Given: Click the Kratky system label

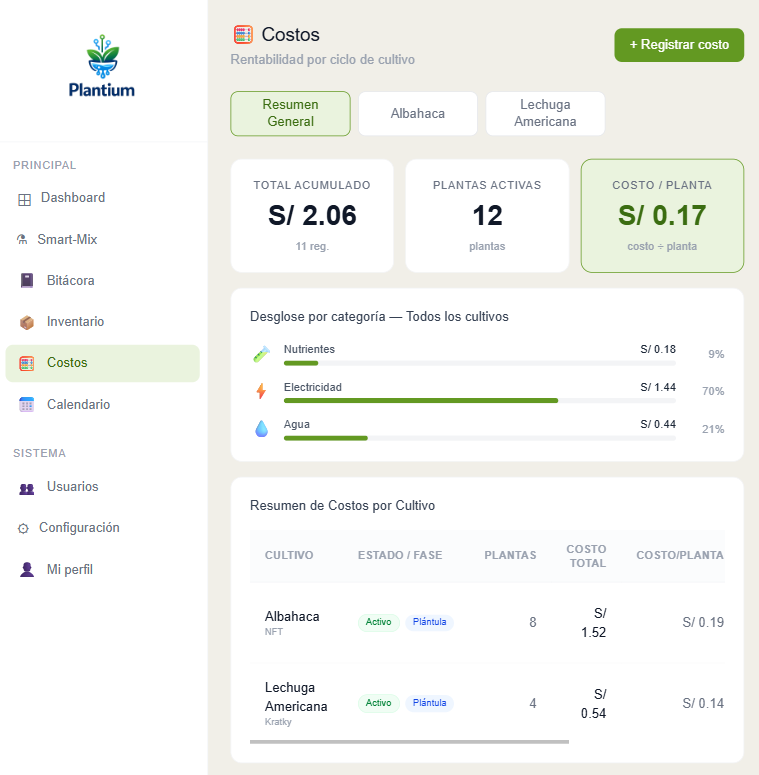Looking at the screenshot, I should 278,722.
